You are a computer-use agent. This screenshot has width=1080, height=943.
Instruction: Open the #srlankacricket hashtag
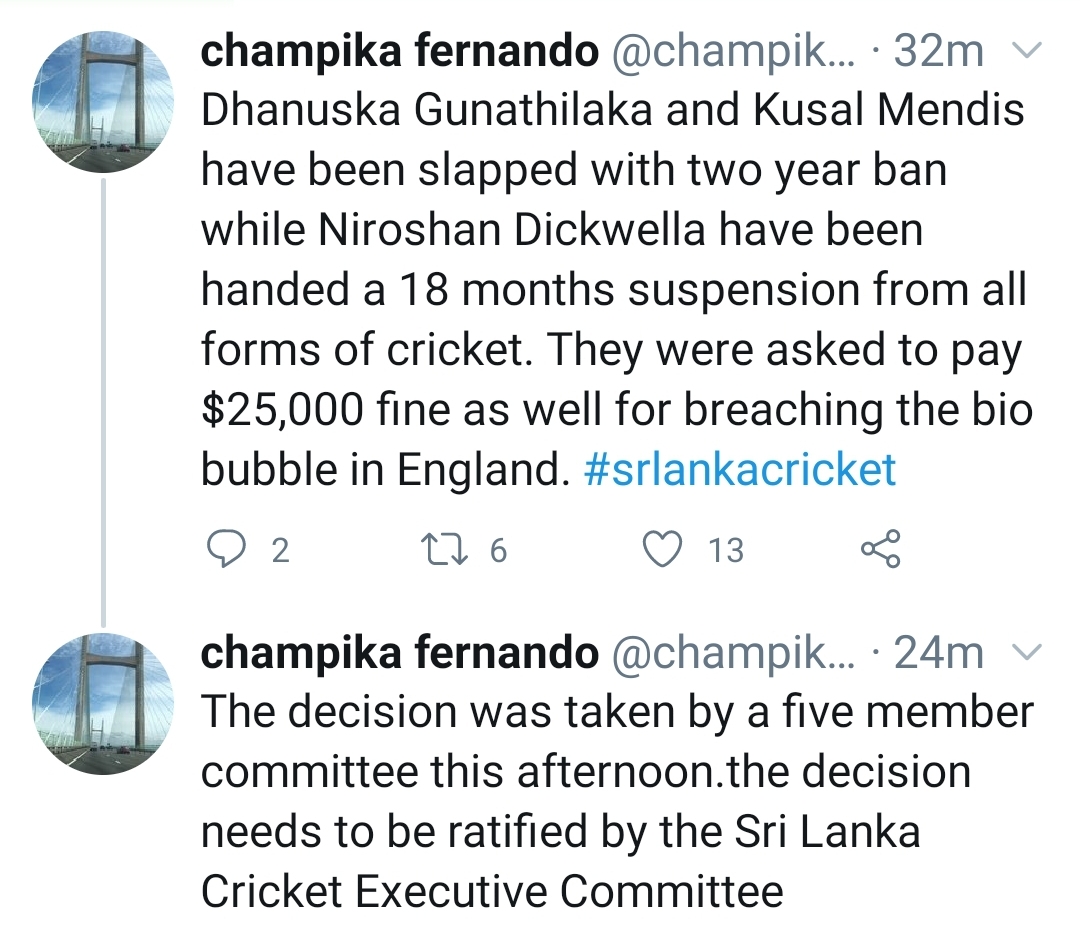tap(740, 469)
